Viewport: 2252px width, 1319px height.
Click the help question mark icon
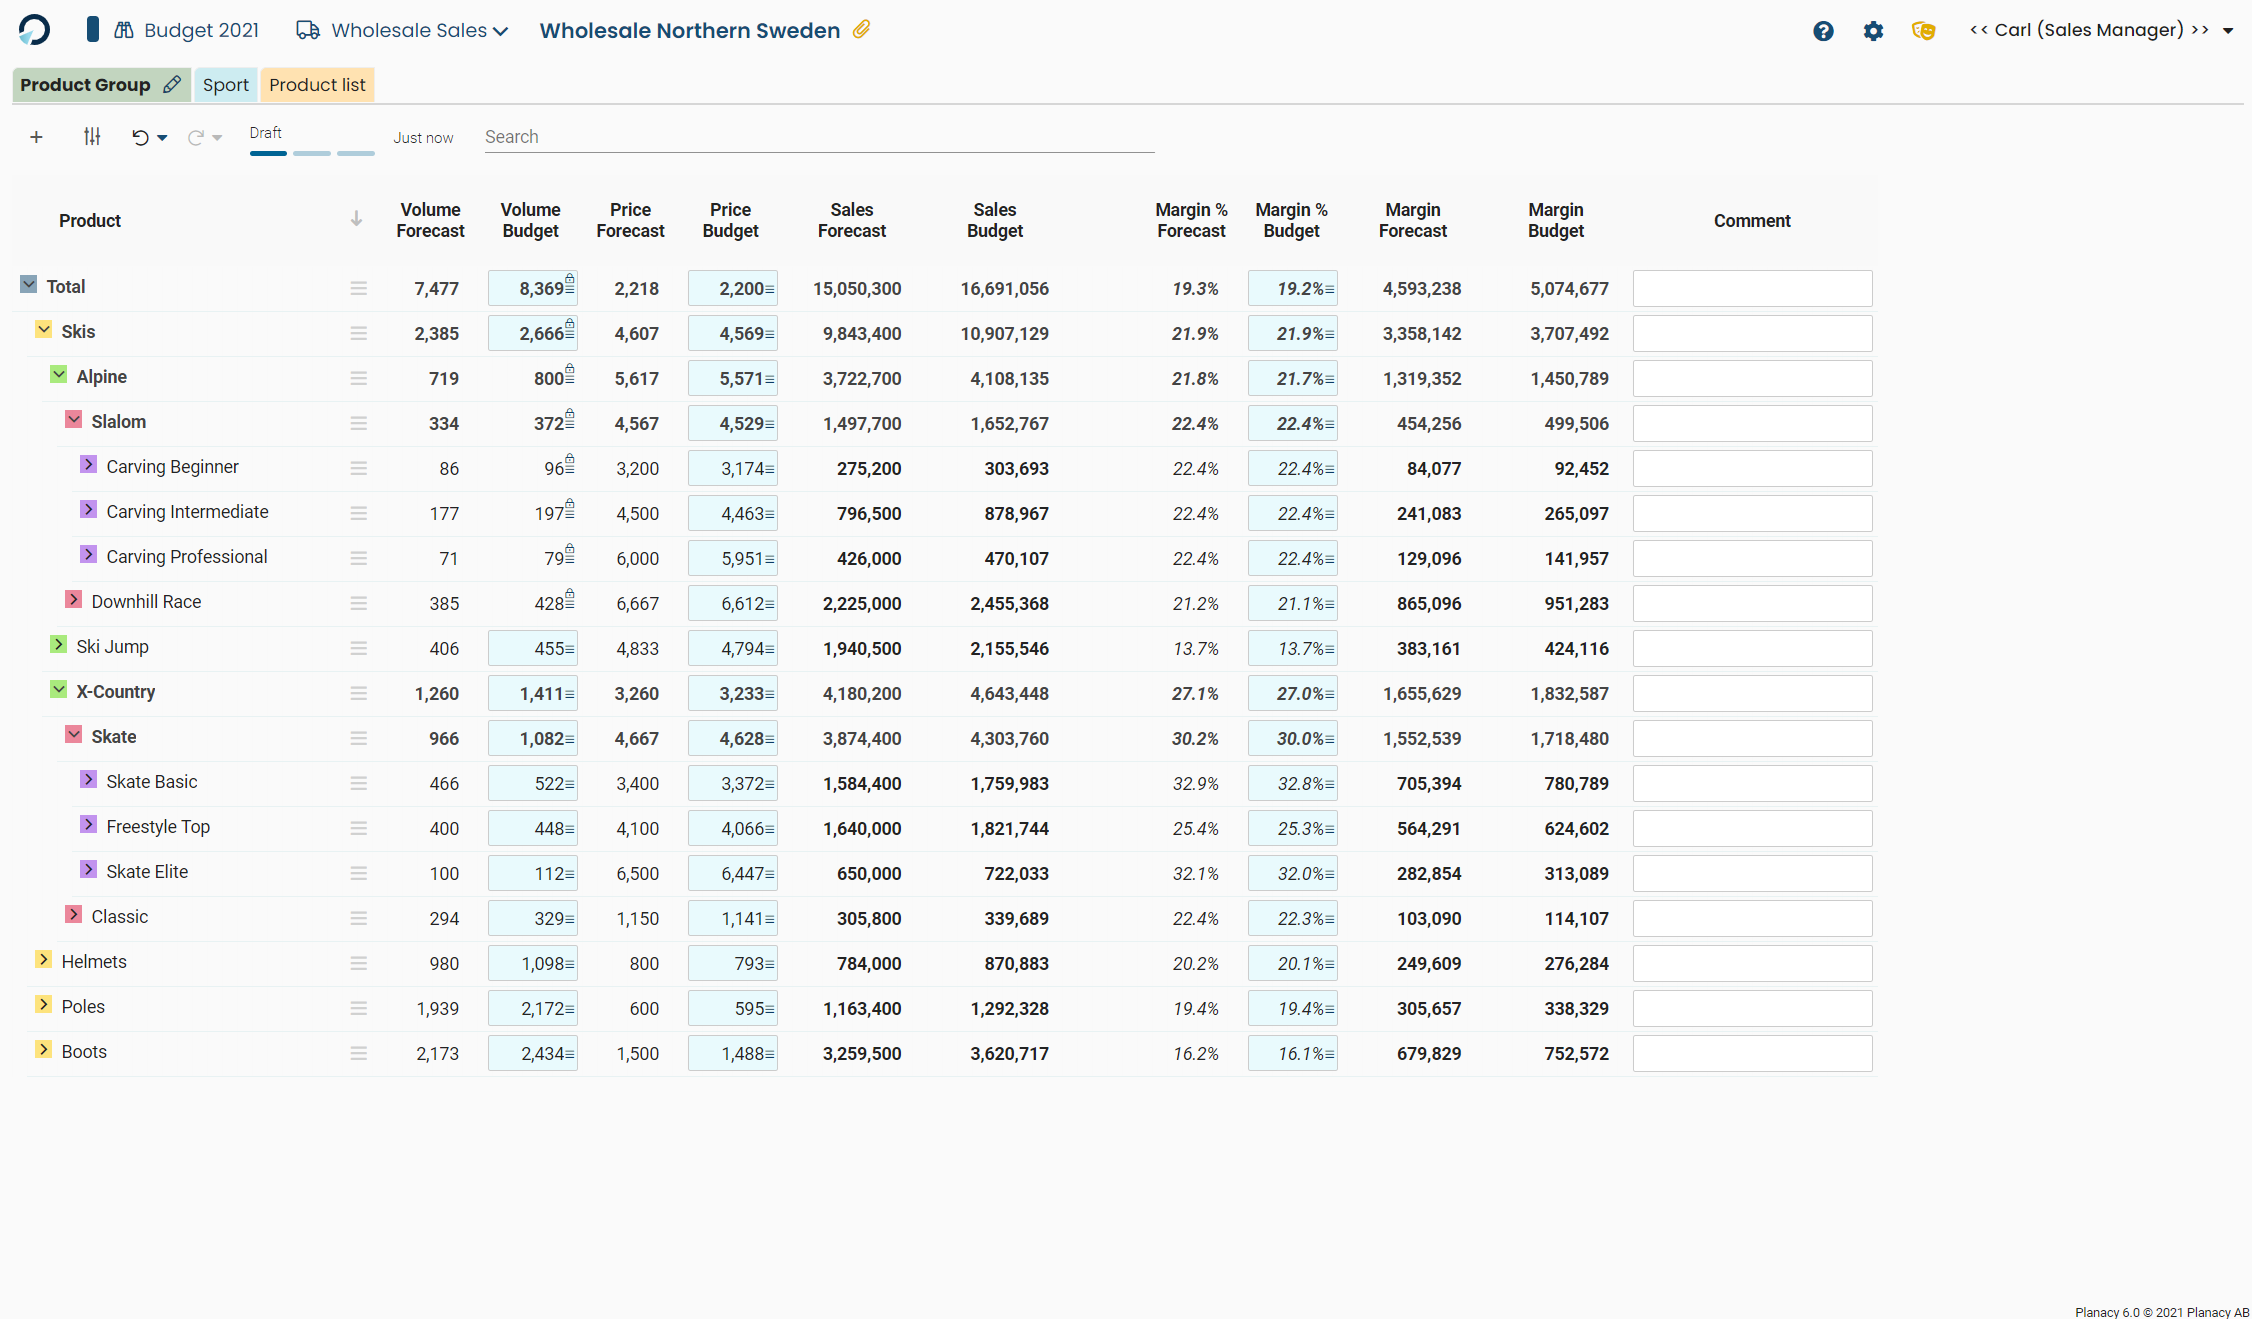(1823, 31)
